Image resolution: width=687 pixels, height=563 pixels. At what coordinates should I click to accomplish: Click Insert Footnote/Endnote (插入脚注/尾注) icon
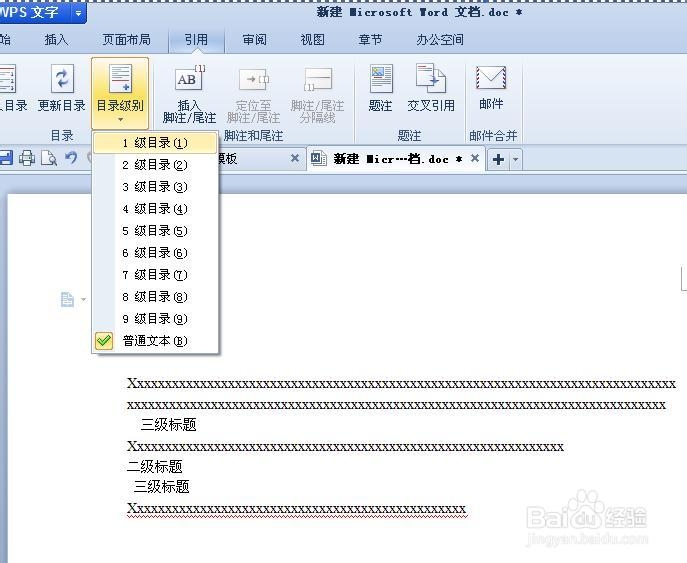point(189,80)
